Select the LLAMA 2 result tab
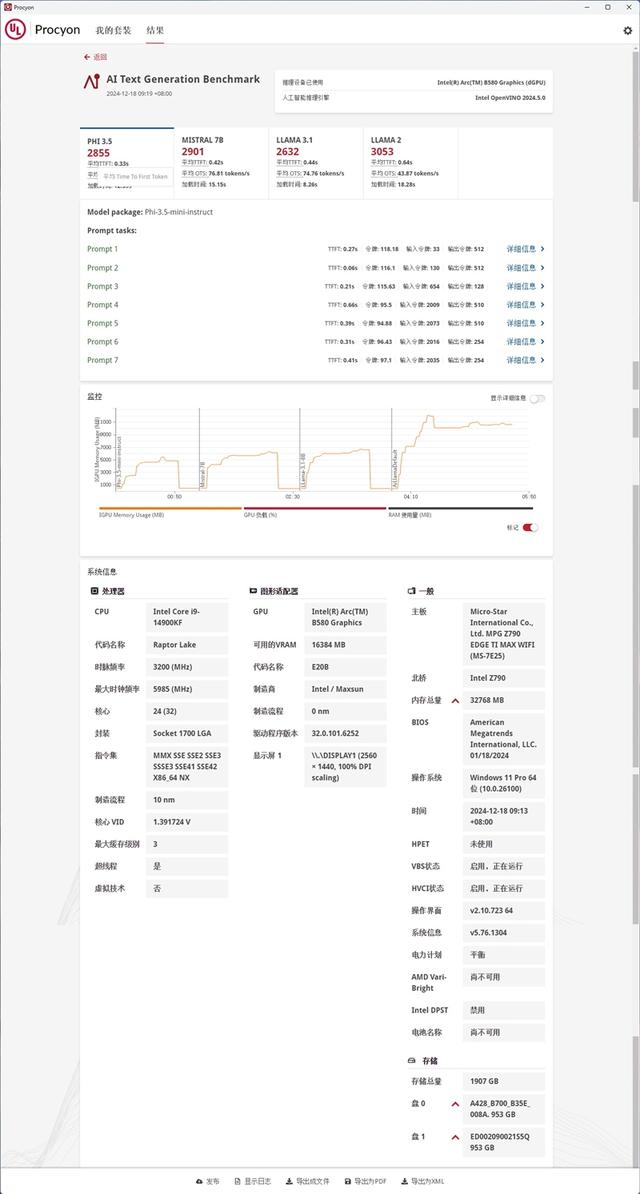640x1194 pixels. click(410, 163)
